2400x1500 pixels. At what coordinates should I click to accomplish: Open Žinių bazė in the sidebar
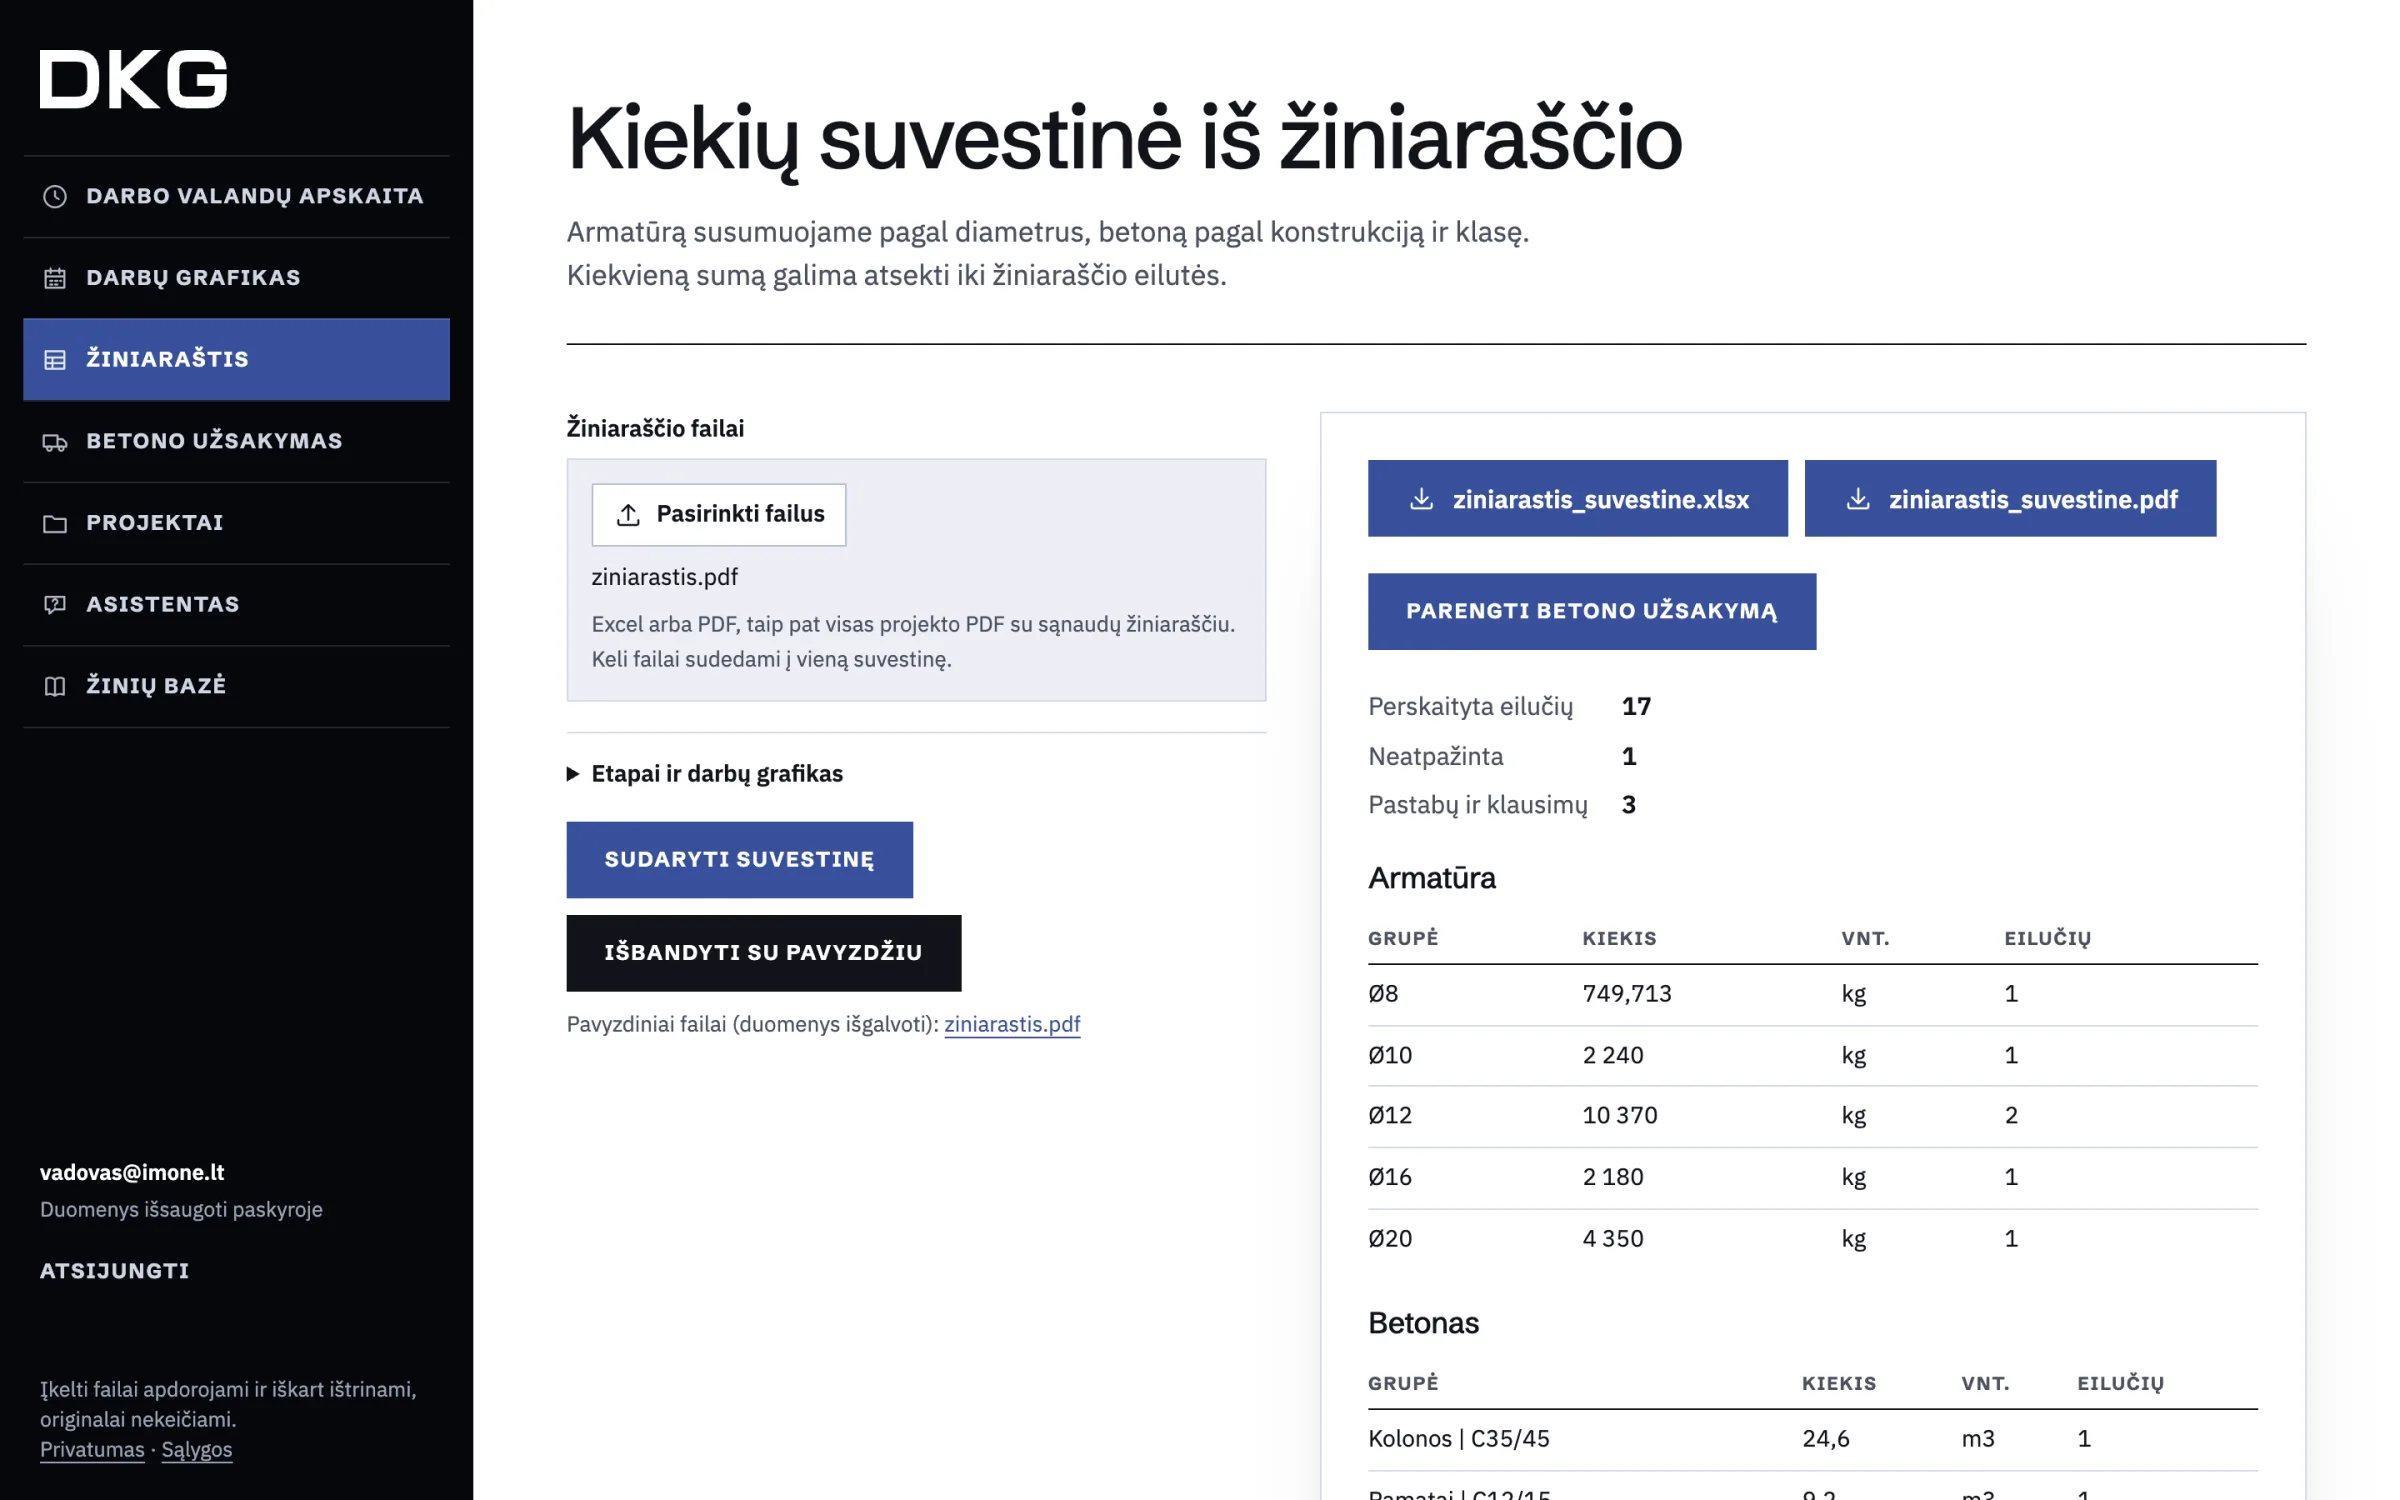click(x=236, y=686)
